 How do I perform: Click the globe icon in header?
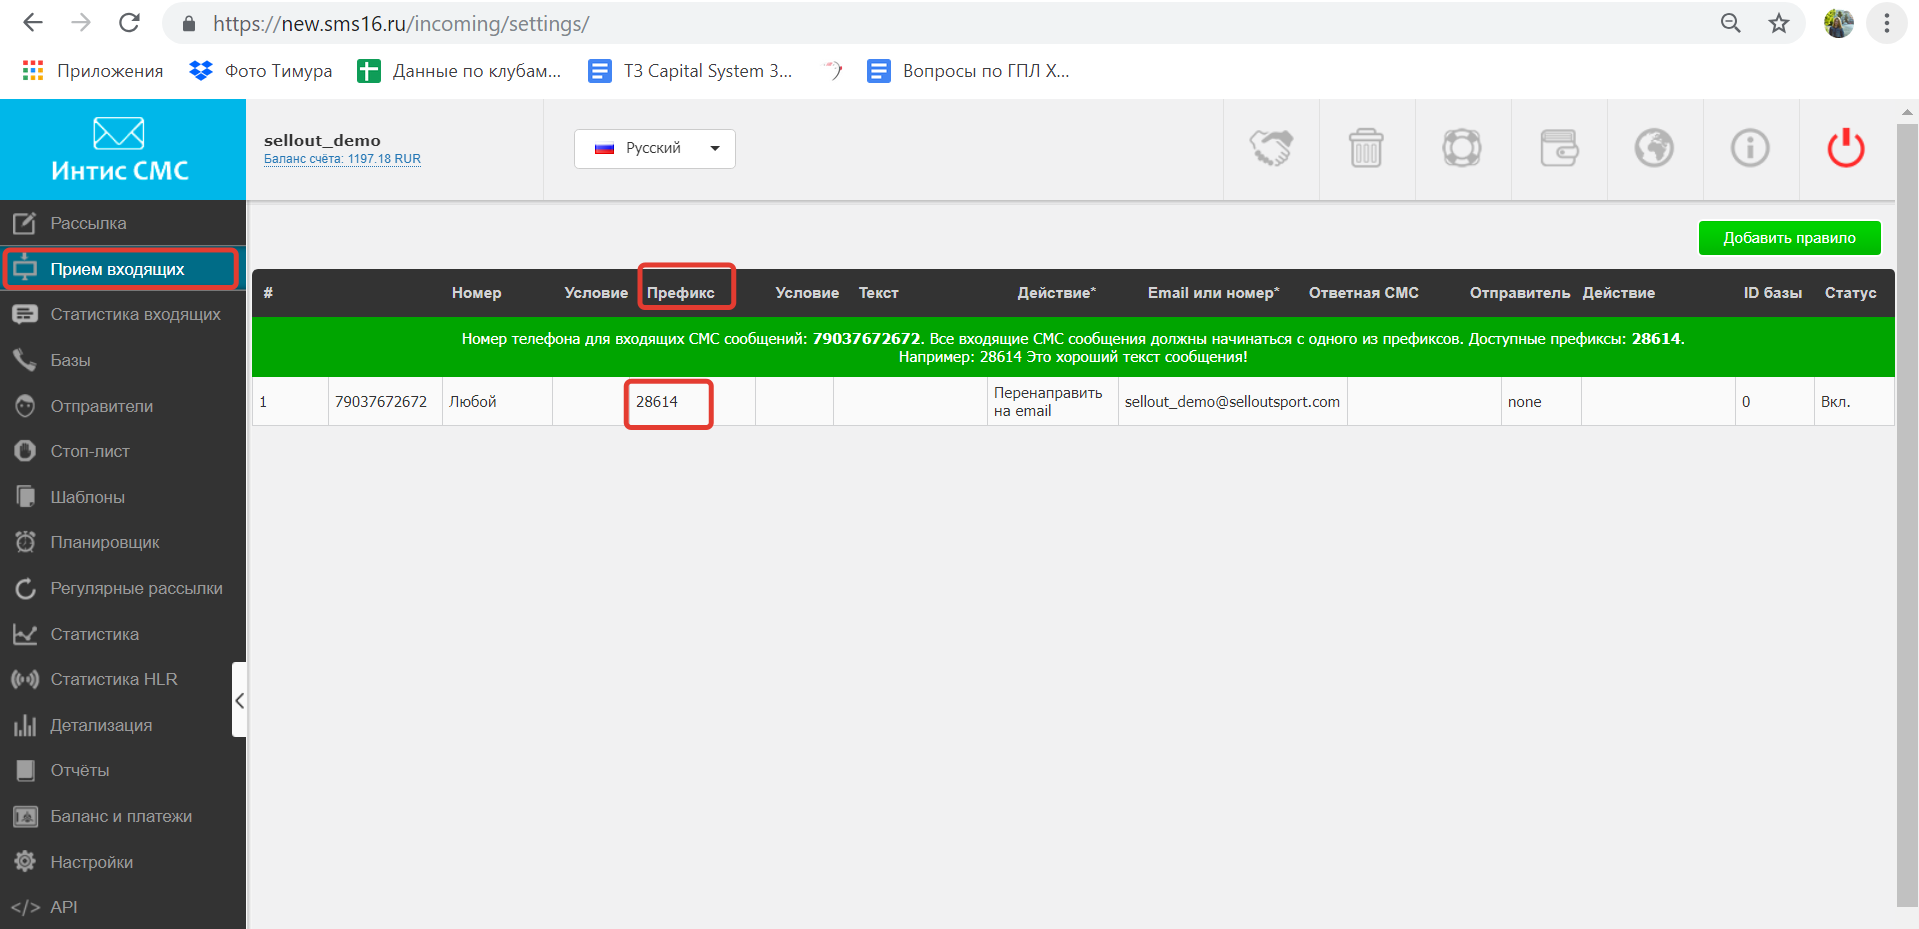tap(1654, 149)
